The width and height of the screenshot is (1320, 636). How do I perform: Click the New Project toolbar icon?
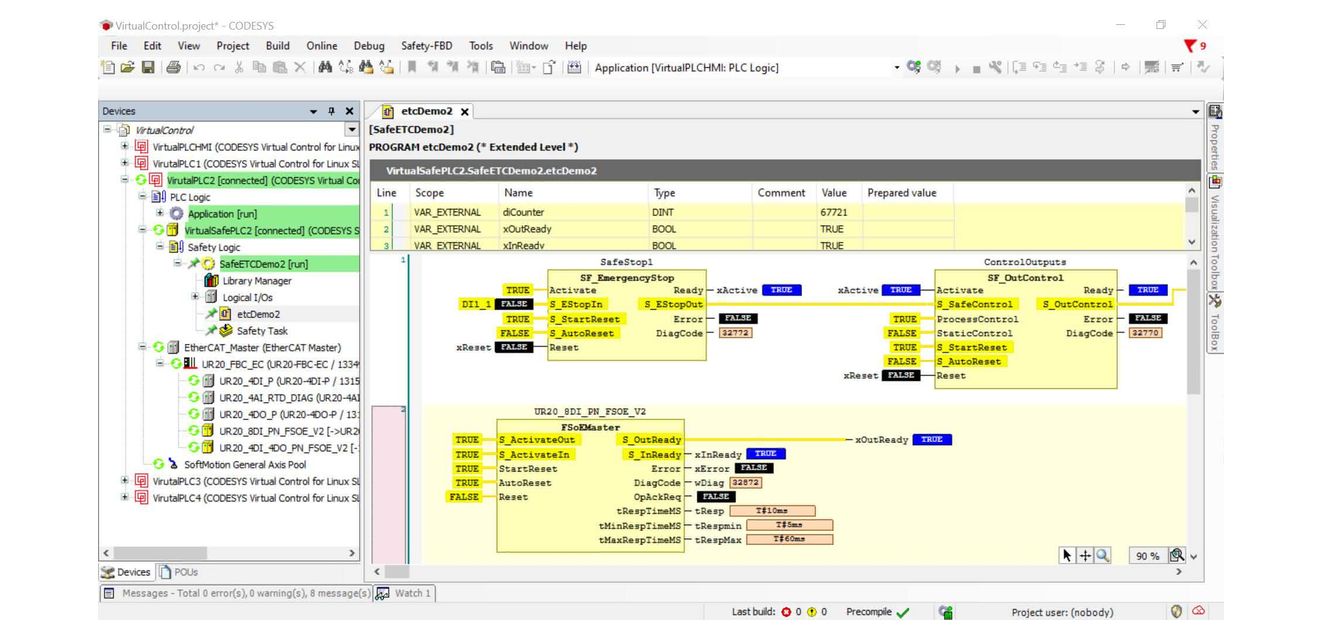[108, 68]
